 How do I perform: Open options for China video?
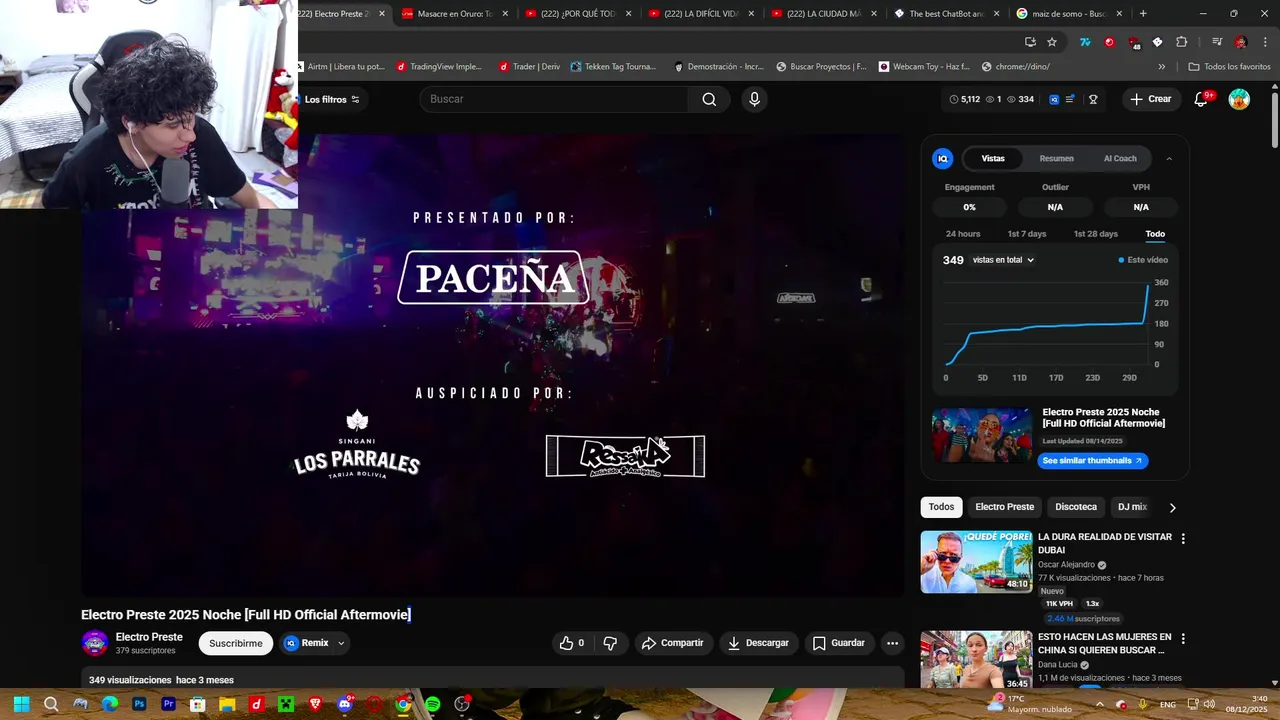tap(1183, 638)
